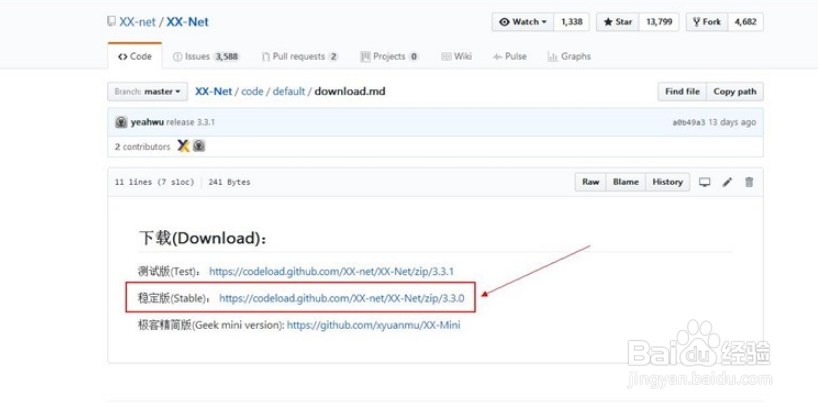Viewport: 818px width, 407px height.
Task: Select the Code tab
Action: click(x=135, y=56)
